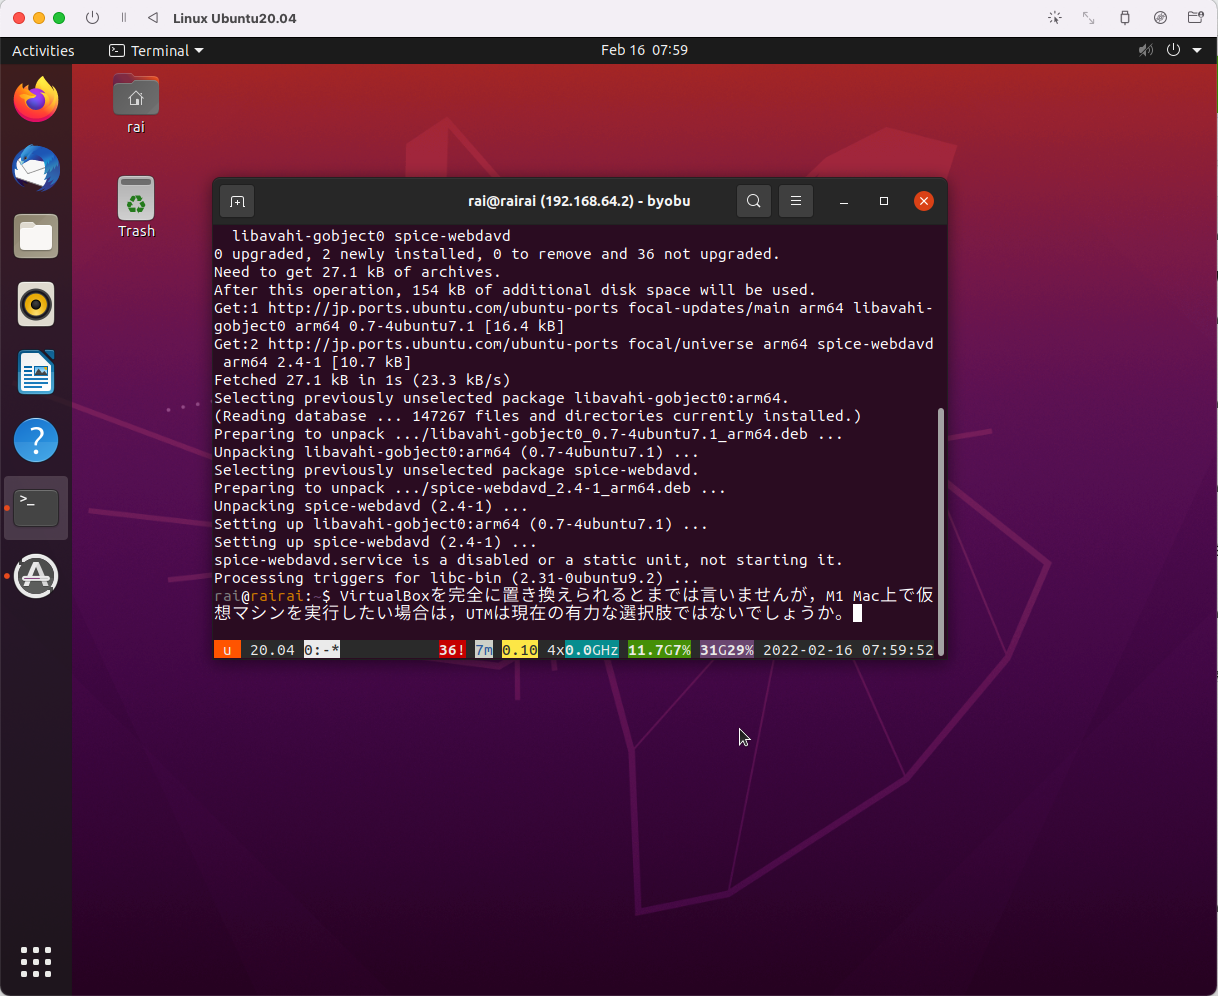This screenshot has height=996, width=1218.
Task: Click the power icon in the Ubuntu top bar
Action: (1173, 50)
